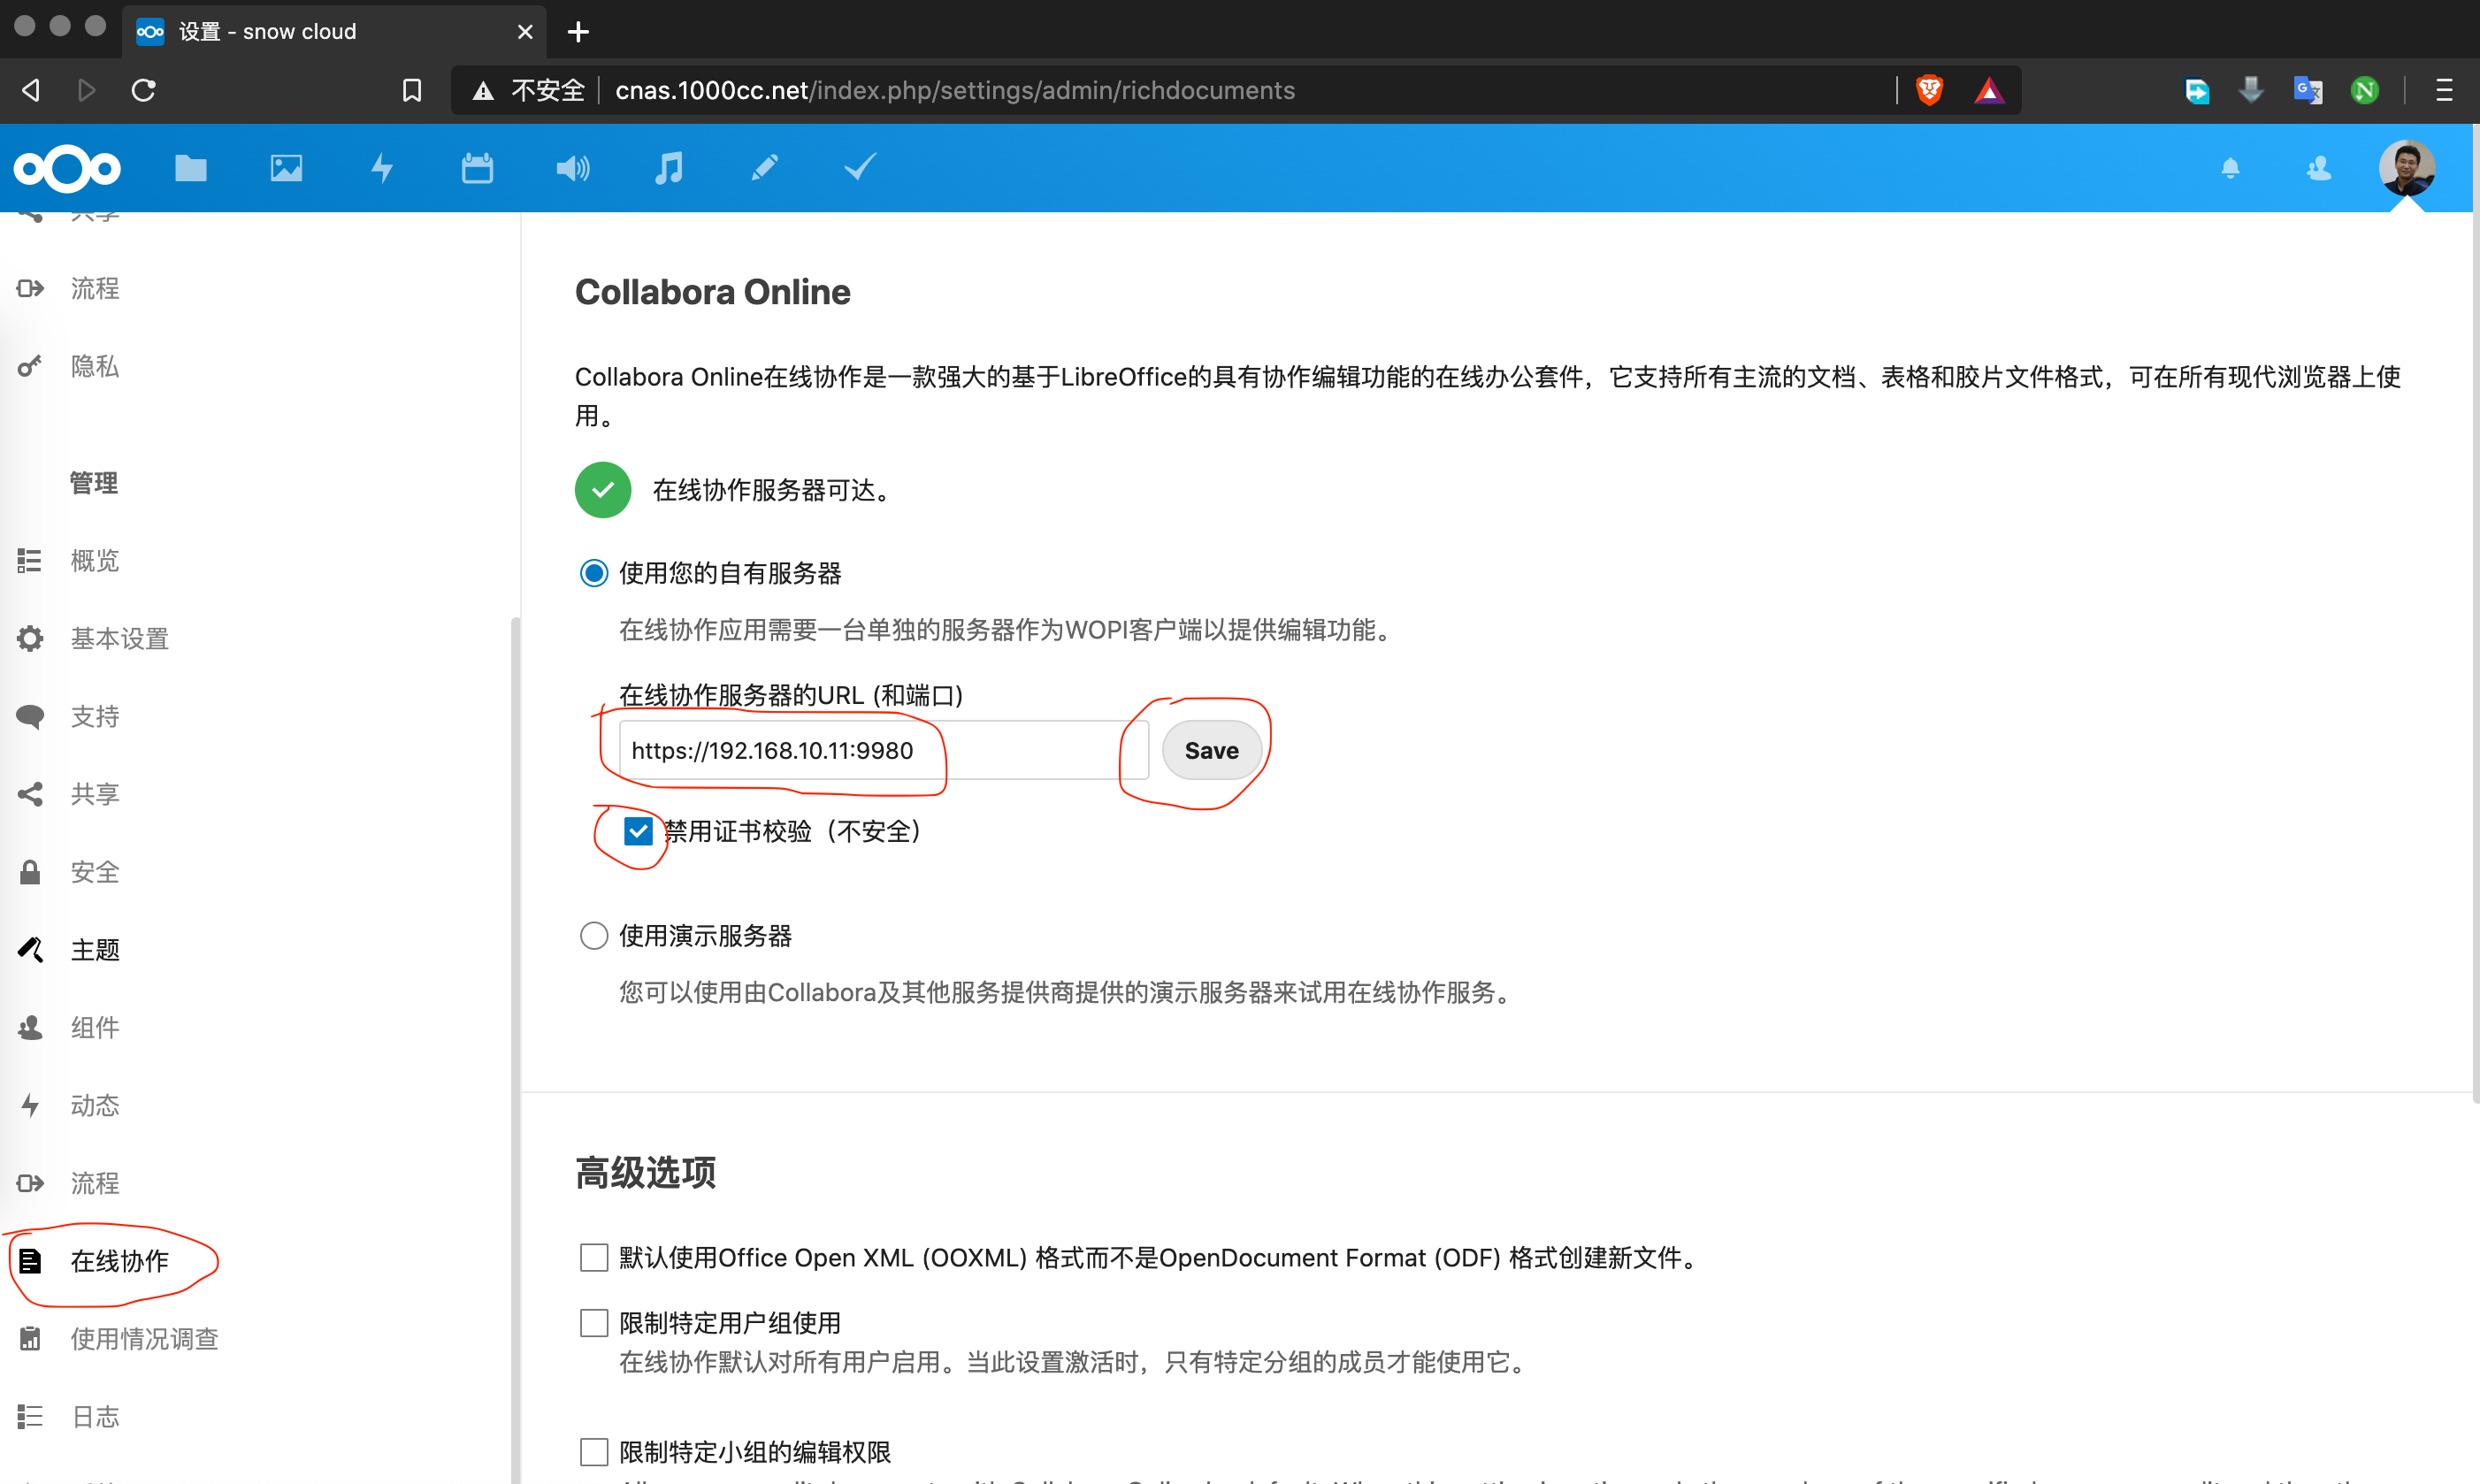The height and width of the screenshot is (1484, 2480).
Task: Select the 设置 - snow cloud tab
Action: pyautogui.click(x=333, y=32)
